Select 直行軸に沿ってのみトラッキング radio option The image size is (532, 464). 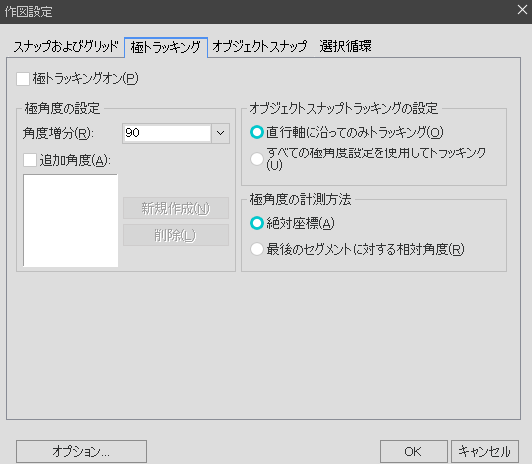(x=257, y=132)
